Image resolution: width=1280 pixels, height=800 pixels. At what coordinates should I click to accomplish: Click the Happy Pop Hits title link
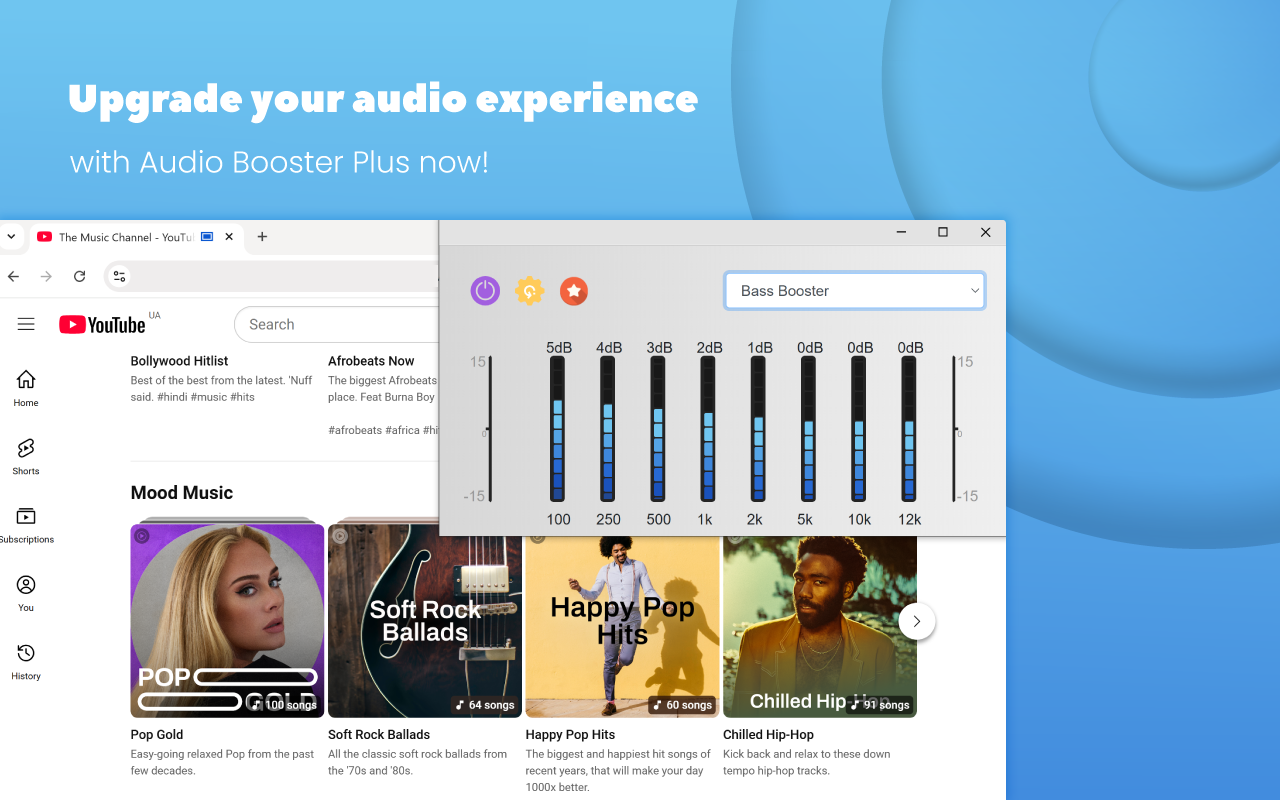[x=571, y=734]
